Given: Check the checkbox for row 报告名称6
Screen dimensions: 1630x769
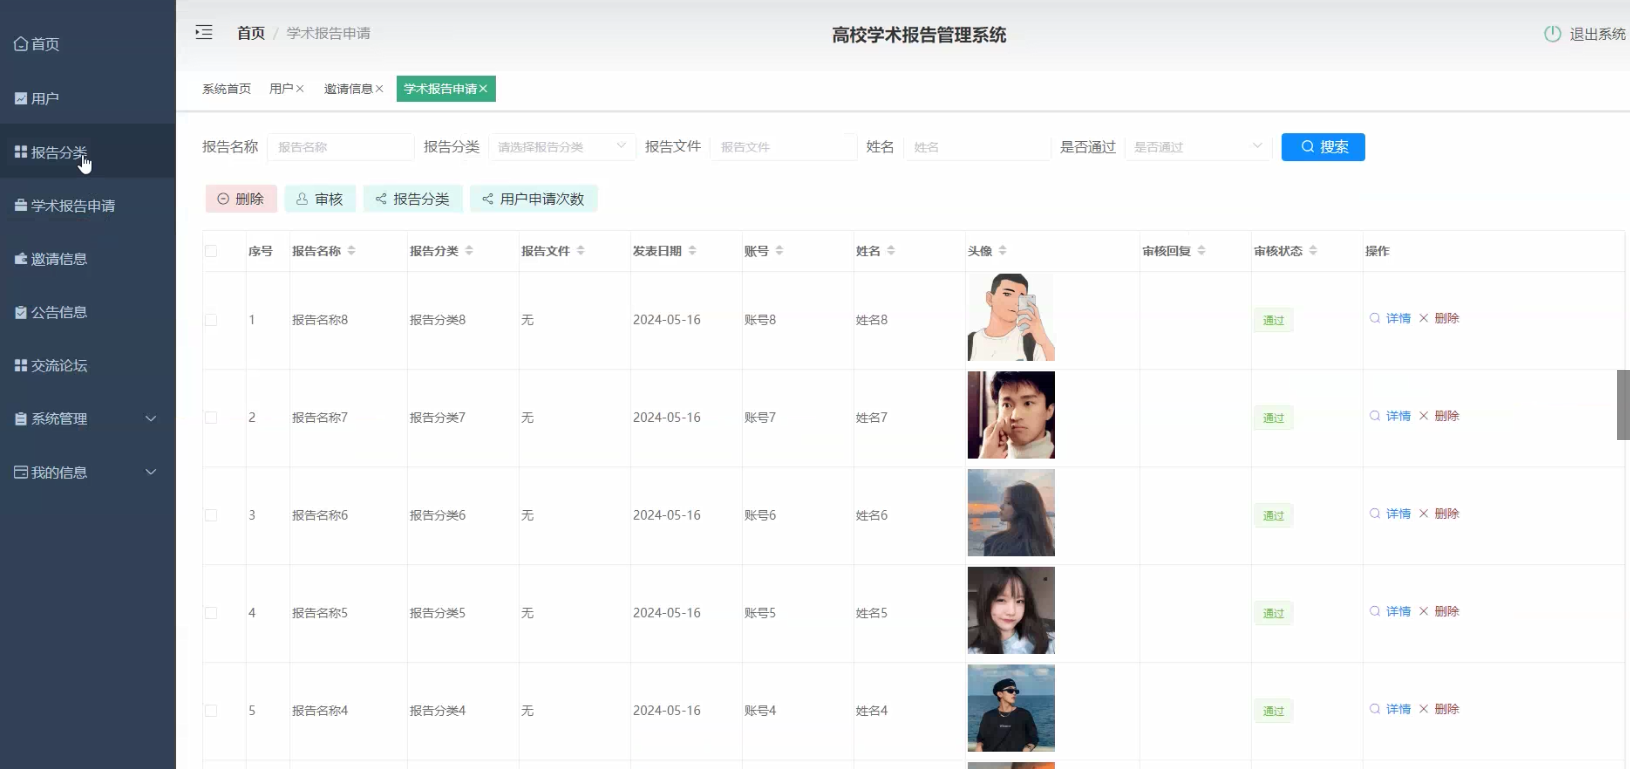Looking at the screenshot, I should (211, 516).
